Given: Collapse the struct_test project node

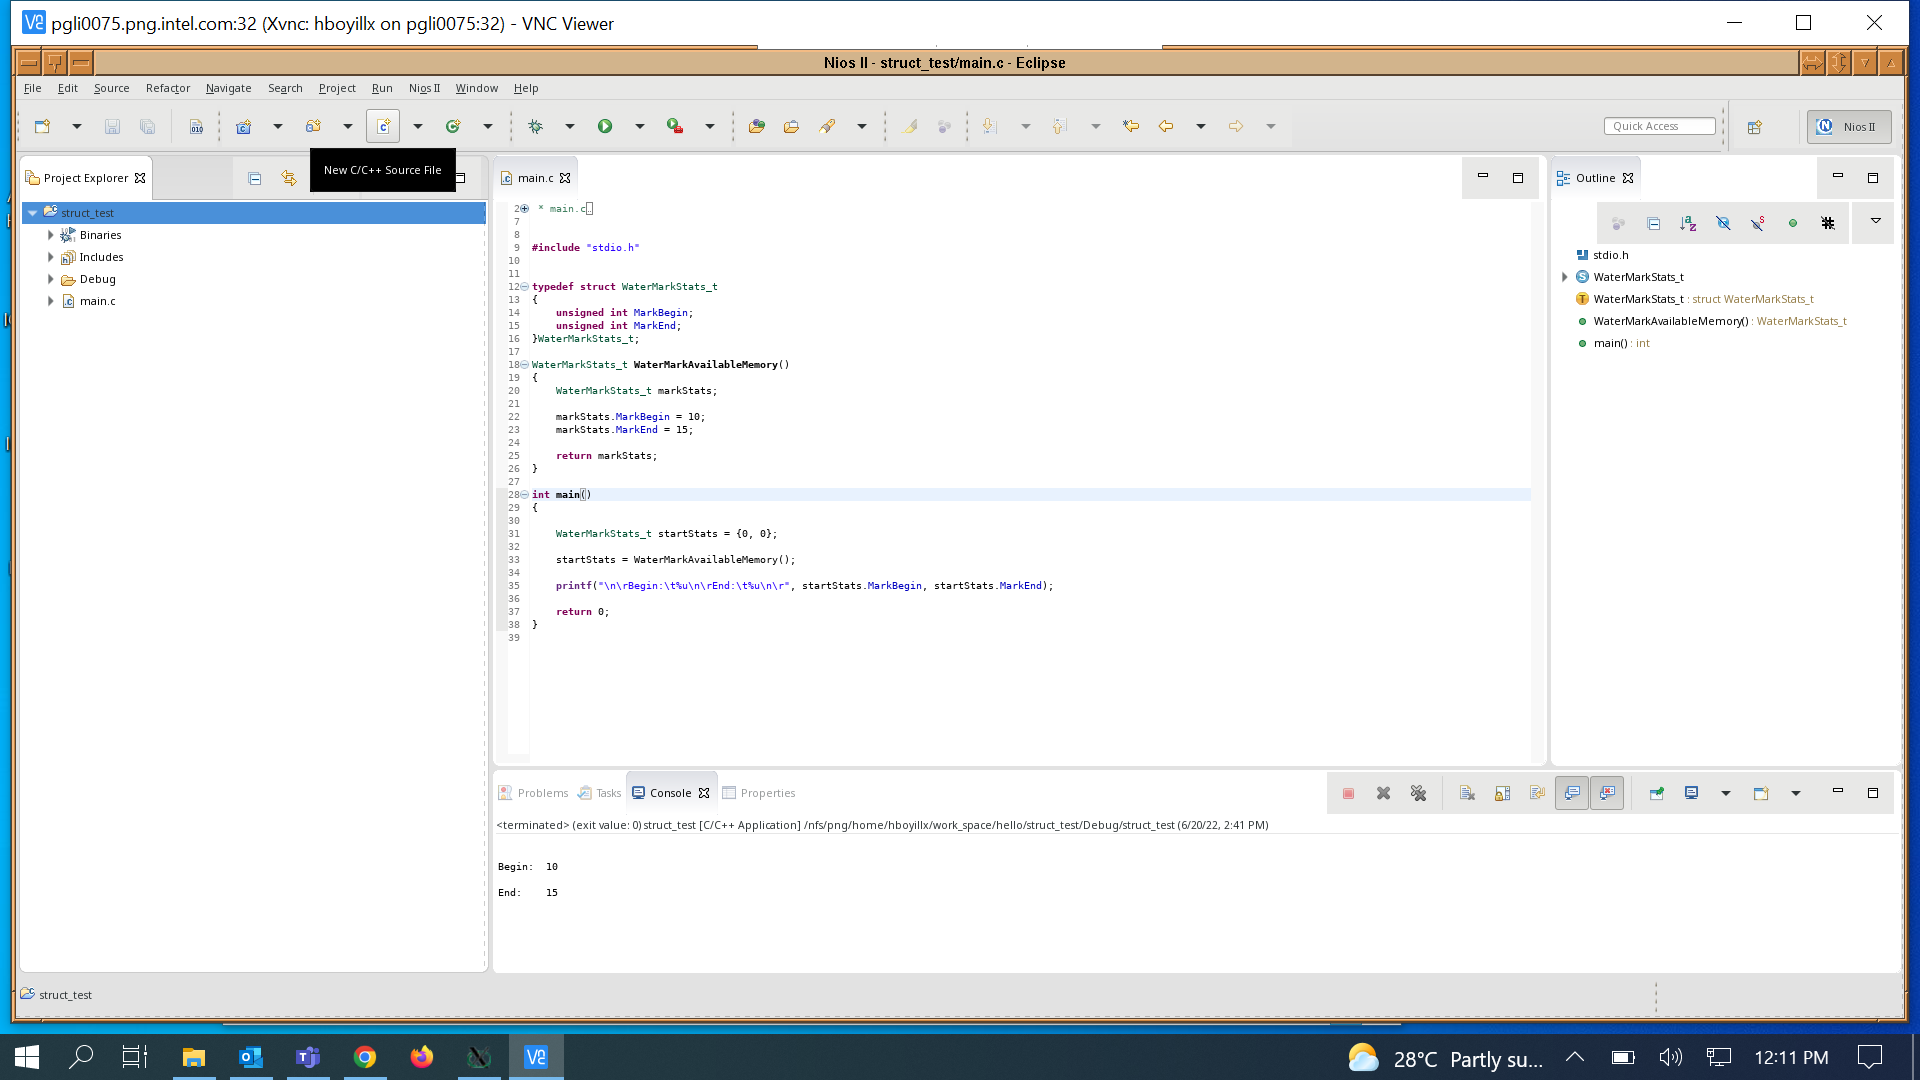Looking at the screenshot, I should pyautogui.click(x=32, y=212).
